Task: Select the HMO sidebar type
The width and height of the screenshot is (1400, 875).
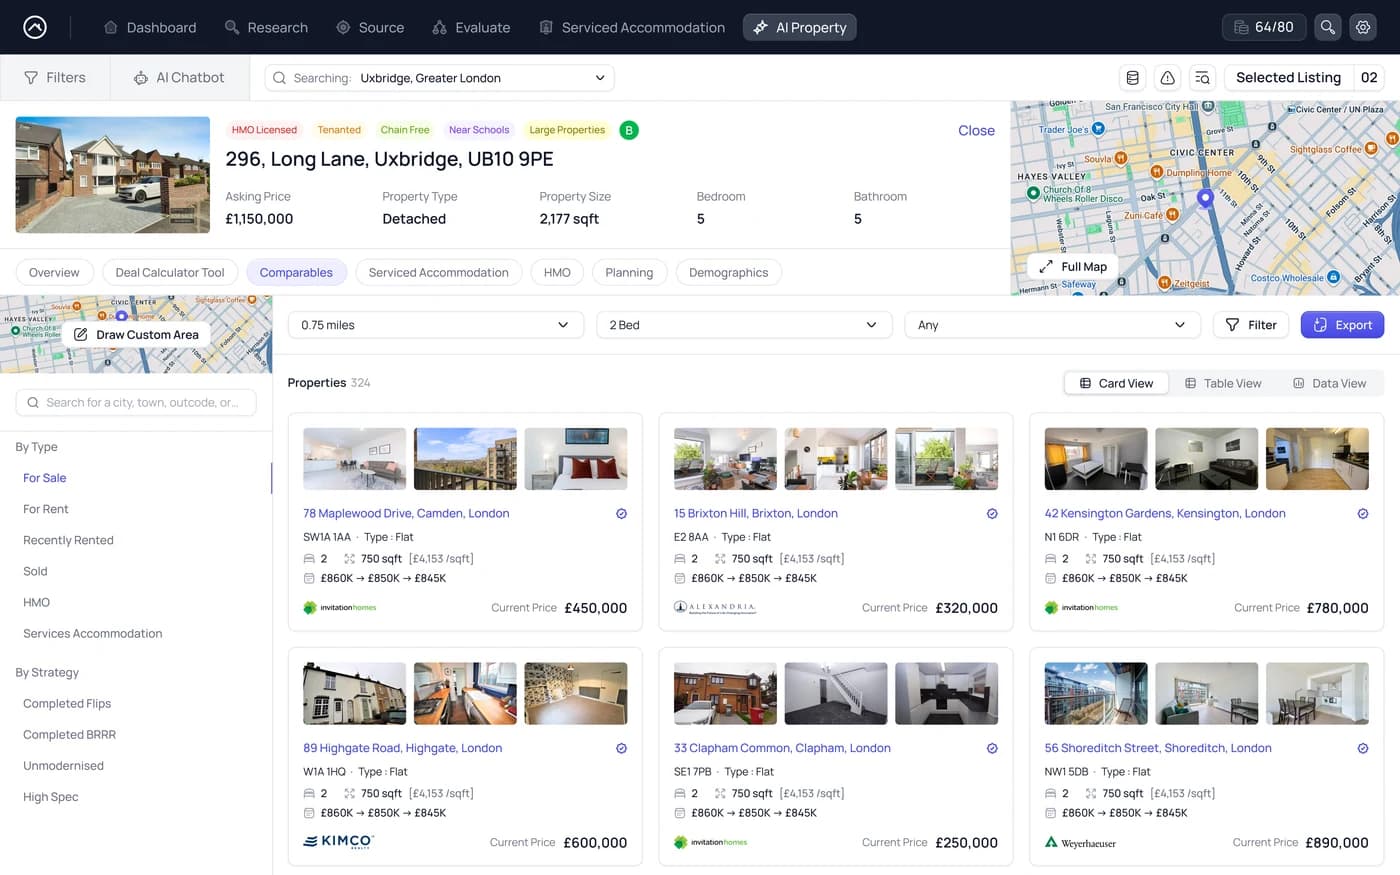Action: point(36,602)
